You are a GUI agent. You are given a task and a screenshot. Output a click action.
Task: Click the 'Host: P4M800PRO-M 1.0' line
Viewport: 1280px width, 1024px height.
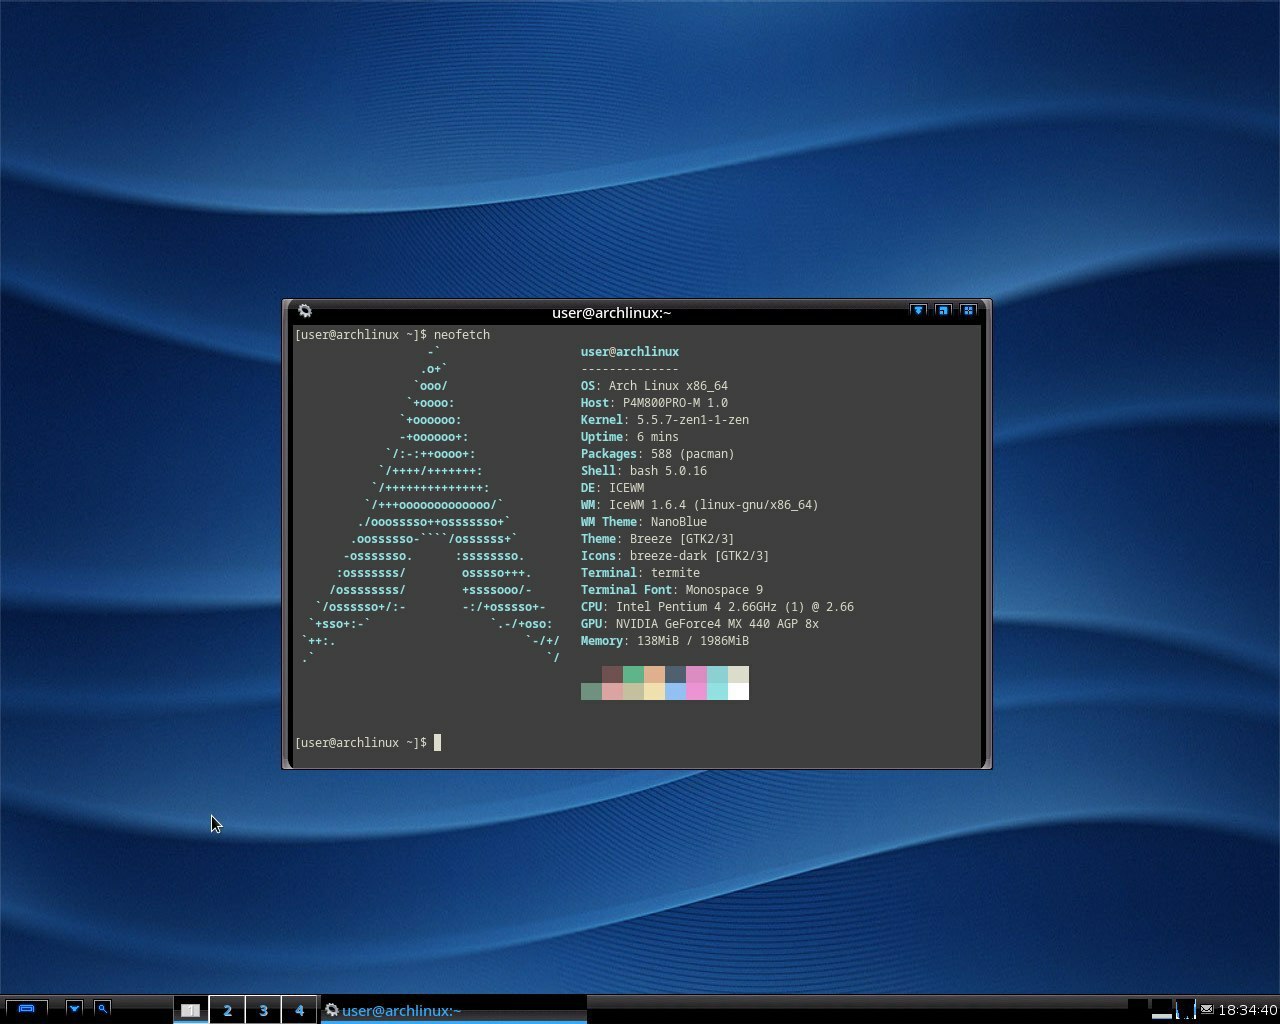pyautogui.click(x=654, y=403)
